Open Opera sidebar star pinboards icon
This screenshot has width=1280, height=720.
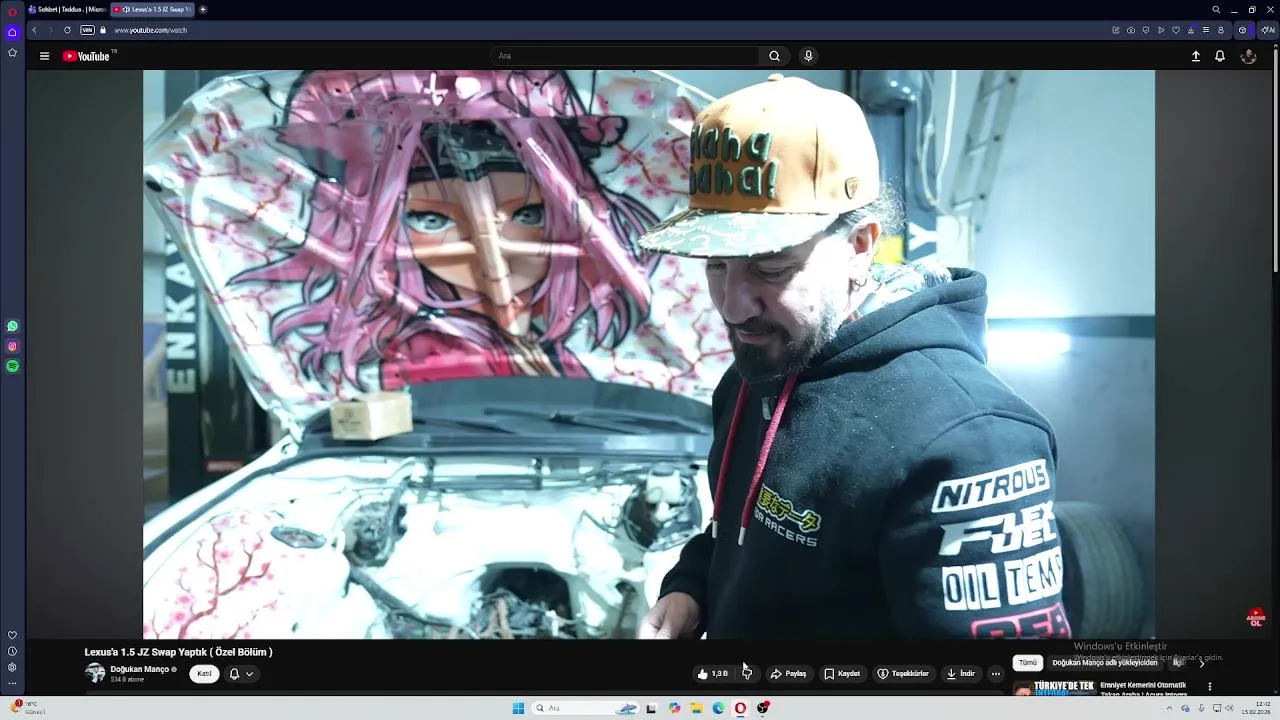(12, 53)
